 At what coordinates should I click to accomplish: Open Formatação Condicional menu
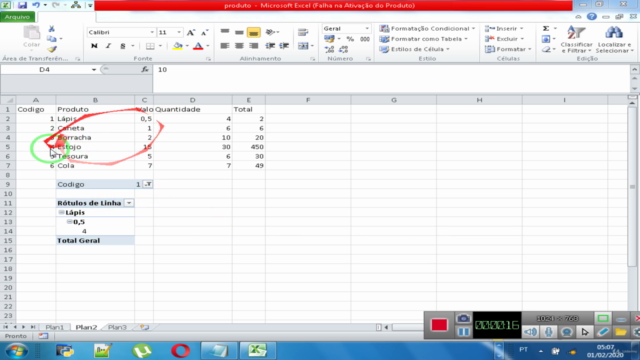[427, 29]
